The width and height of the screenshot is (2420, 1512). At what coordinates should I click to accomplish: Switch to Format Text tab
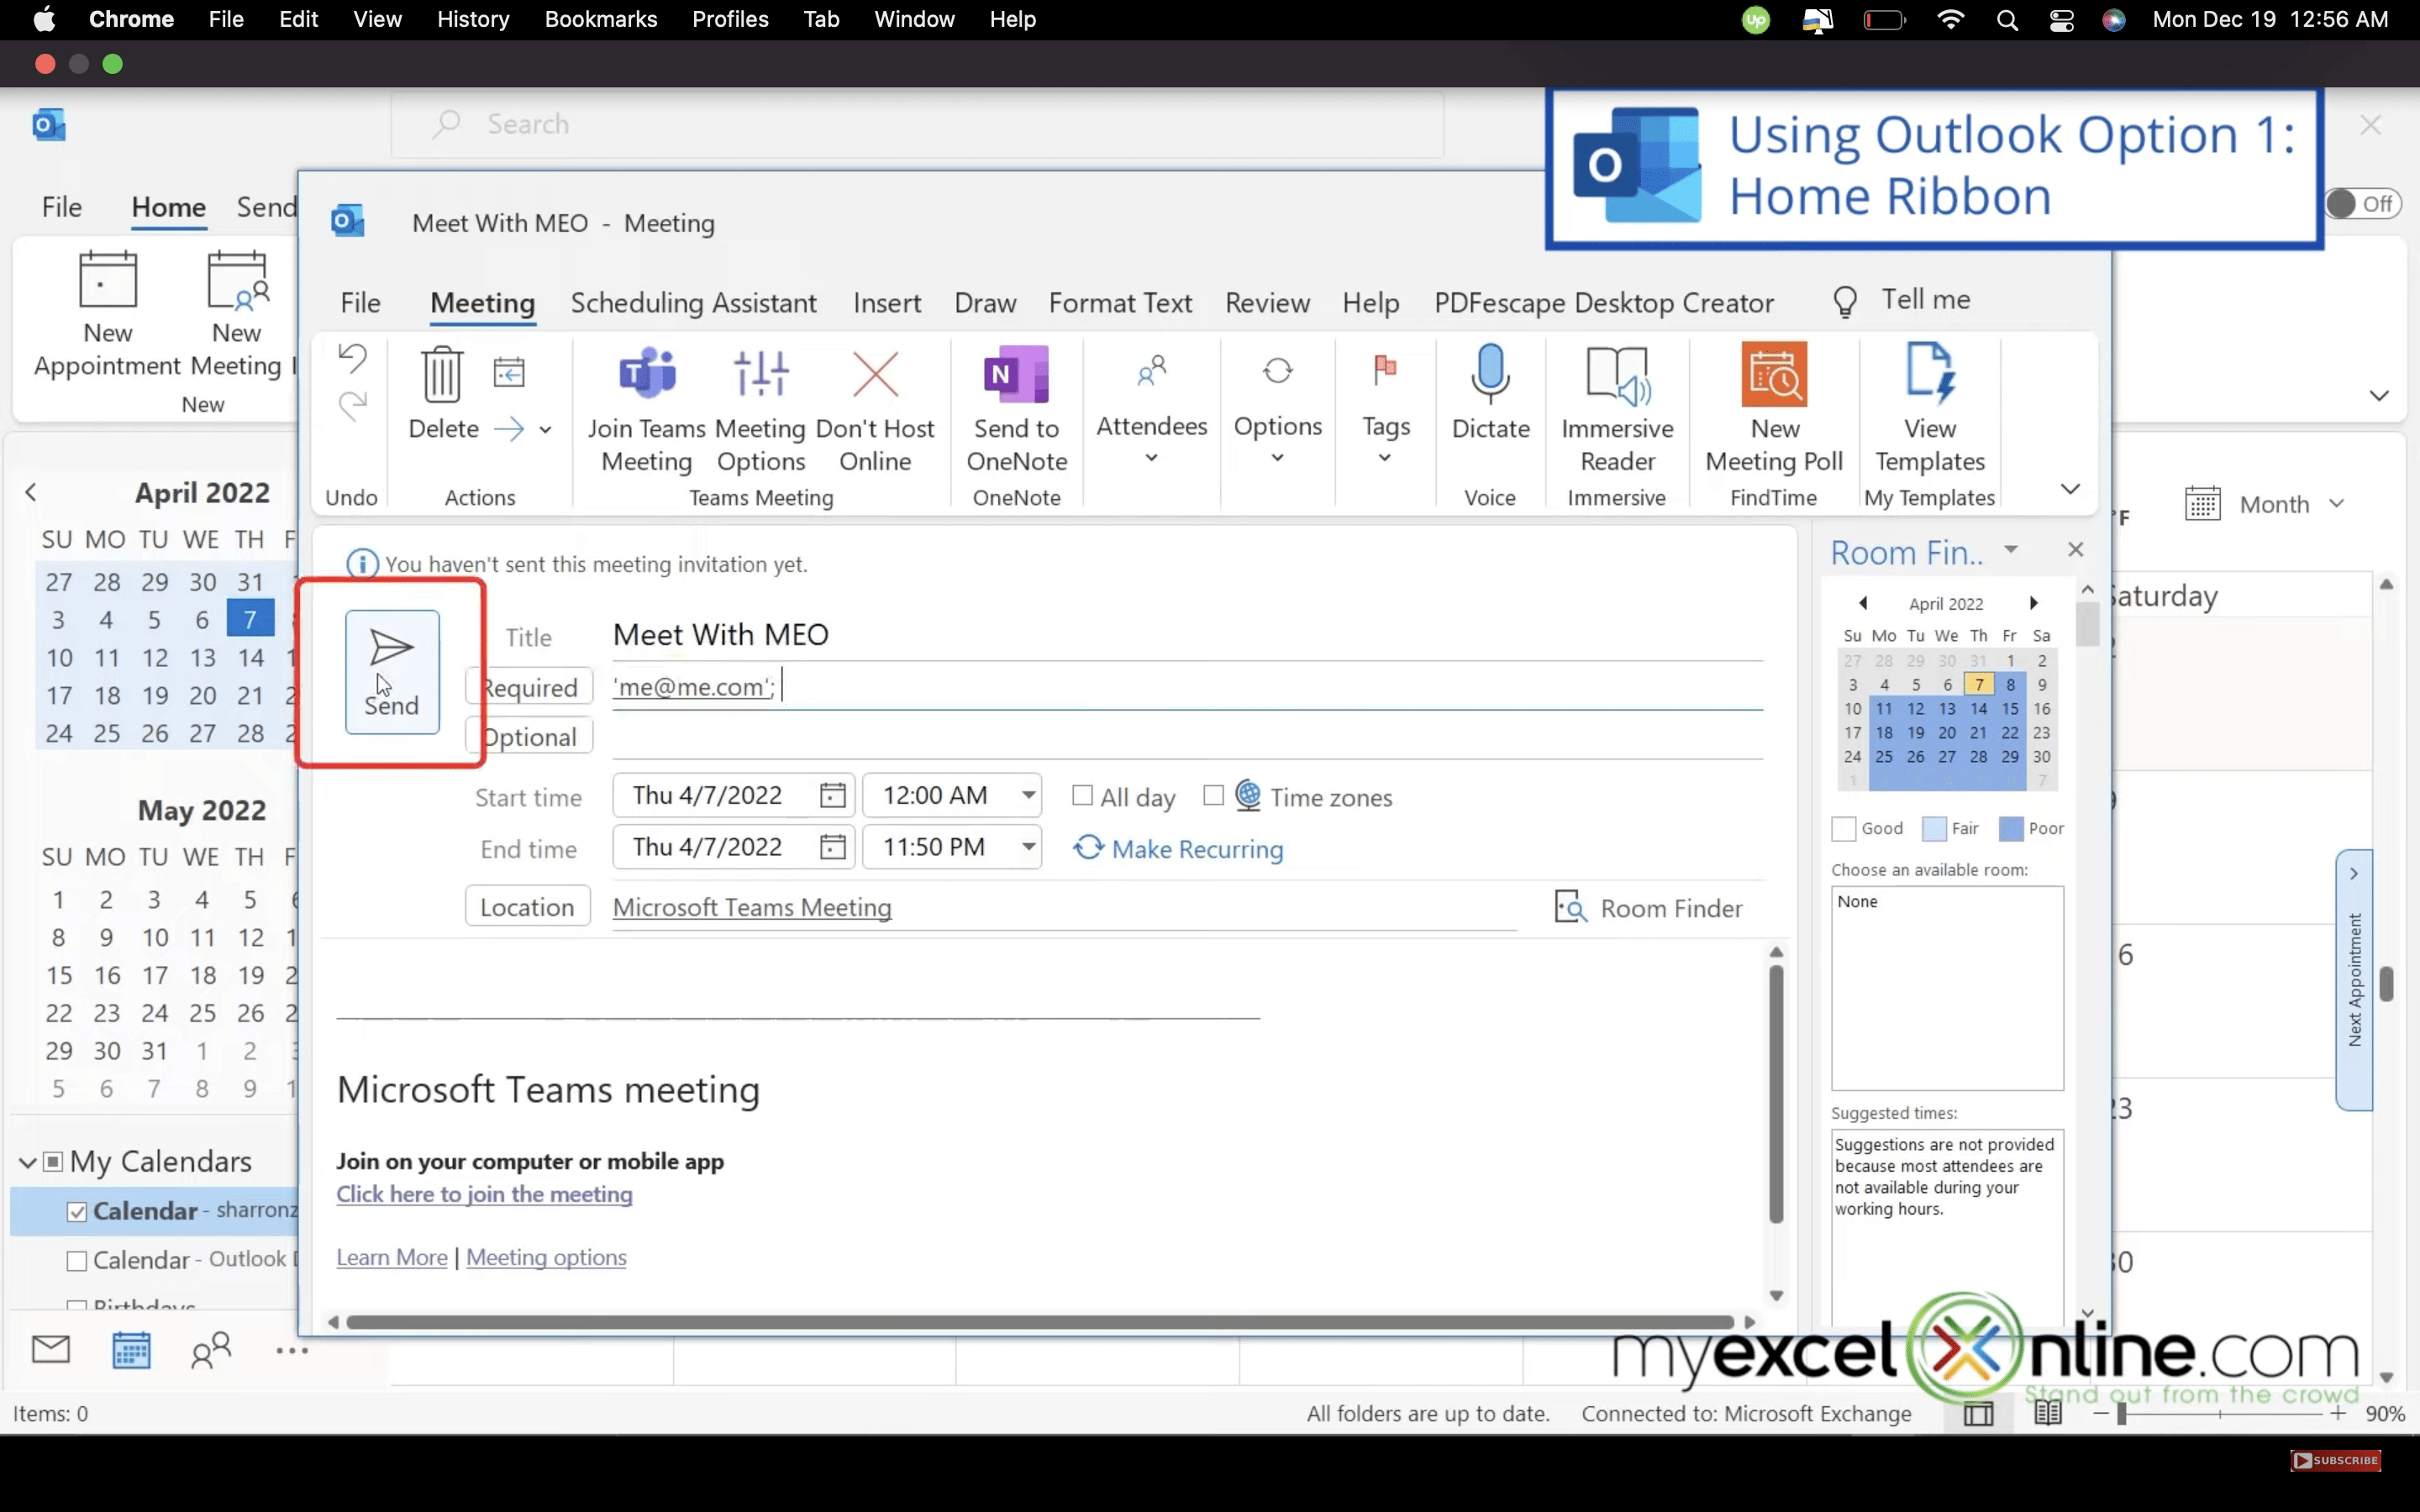click(1120, 303)
